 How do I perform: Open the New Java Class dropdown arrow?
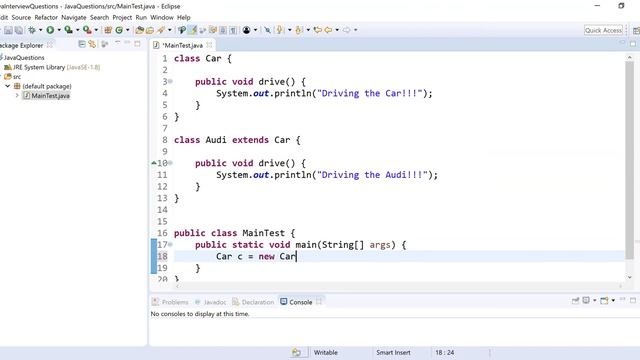pos(128,30)
